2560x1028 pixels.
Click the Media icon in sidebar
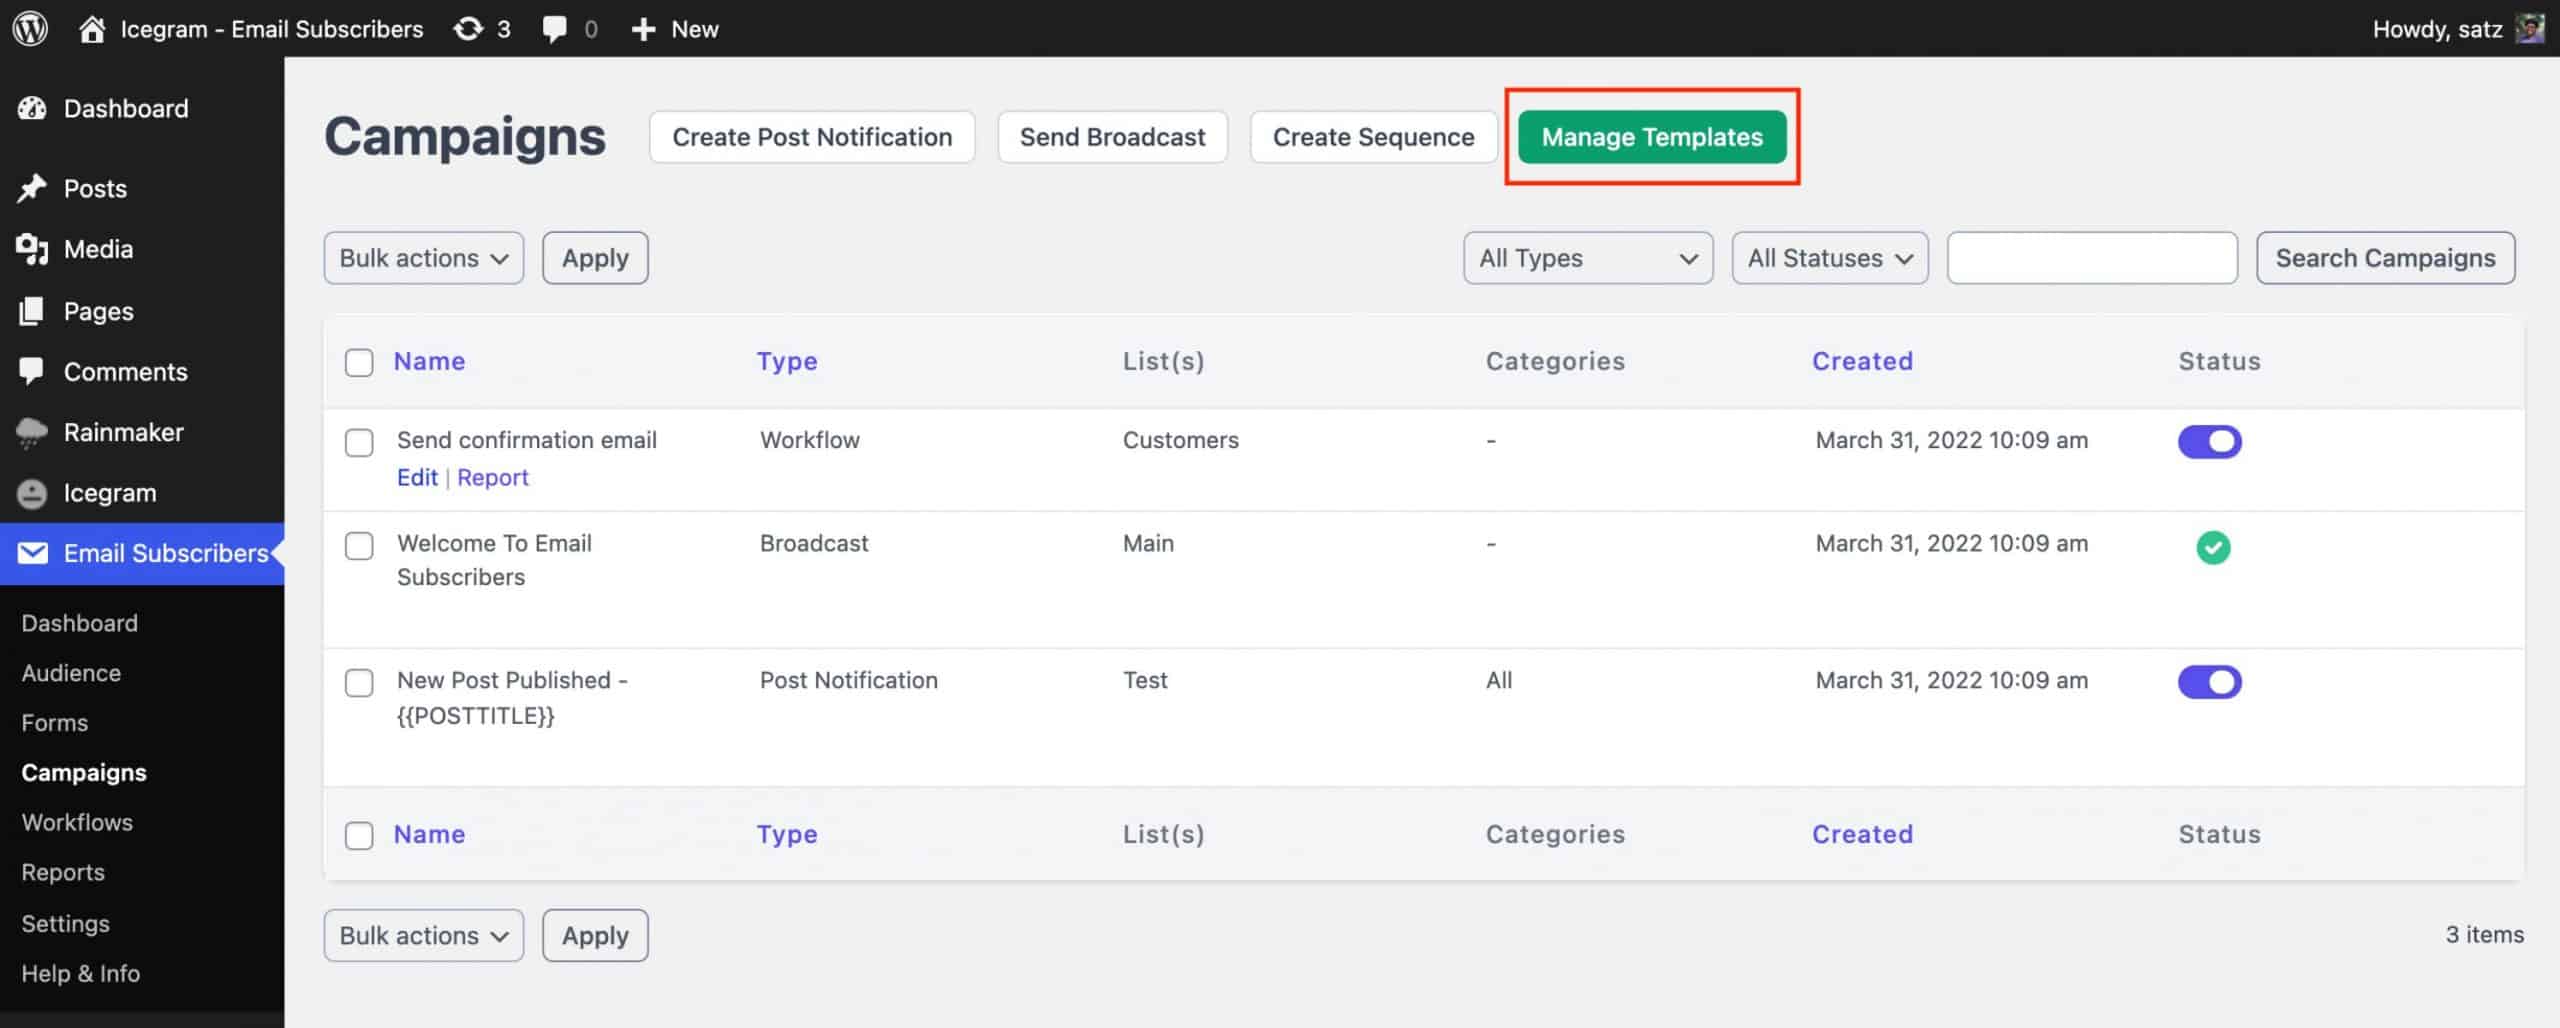[32, 249]
